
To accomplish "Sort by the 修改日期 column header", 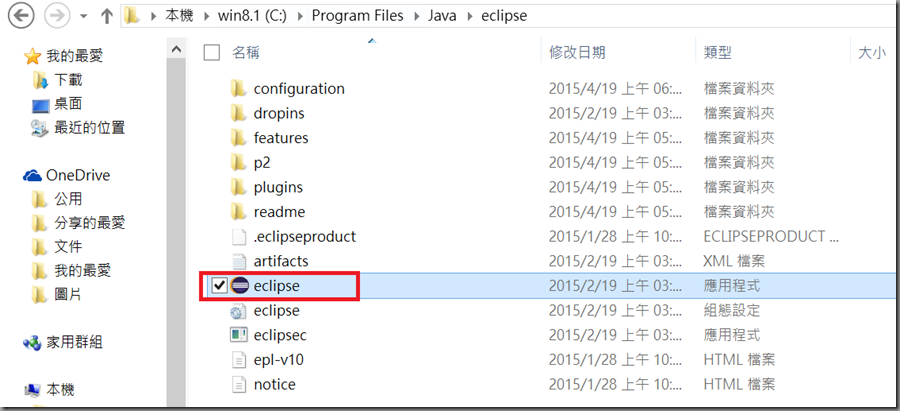I will [x=577, y=52].
